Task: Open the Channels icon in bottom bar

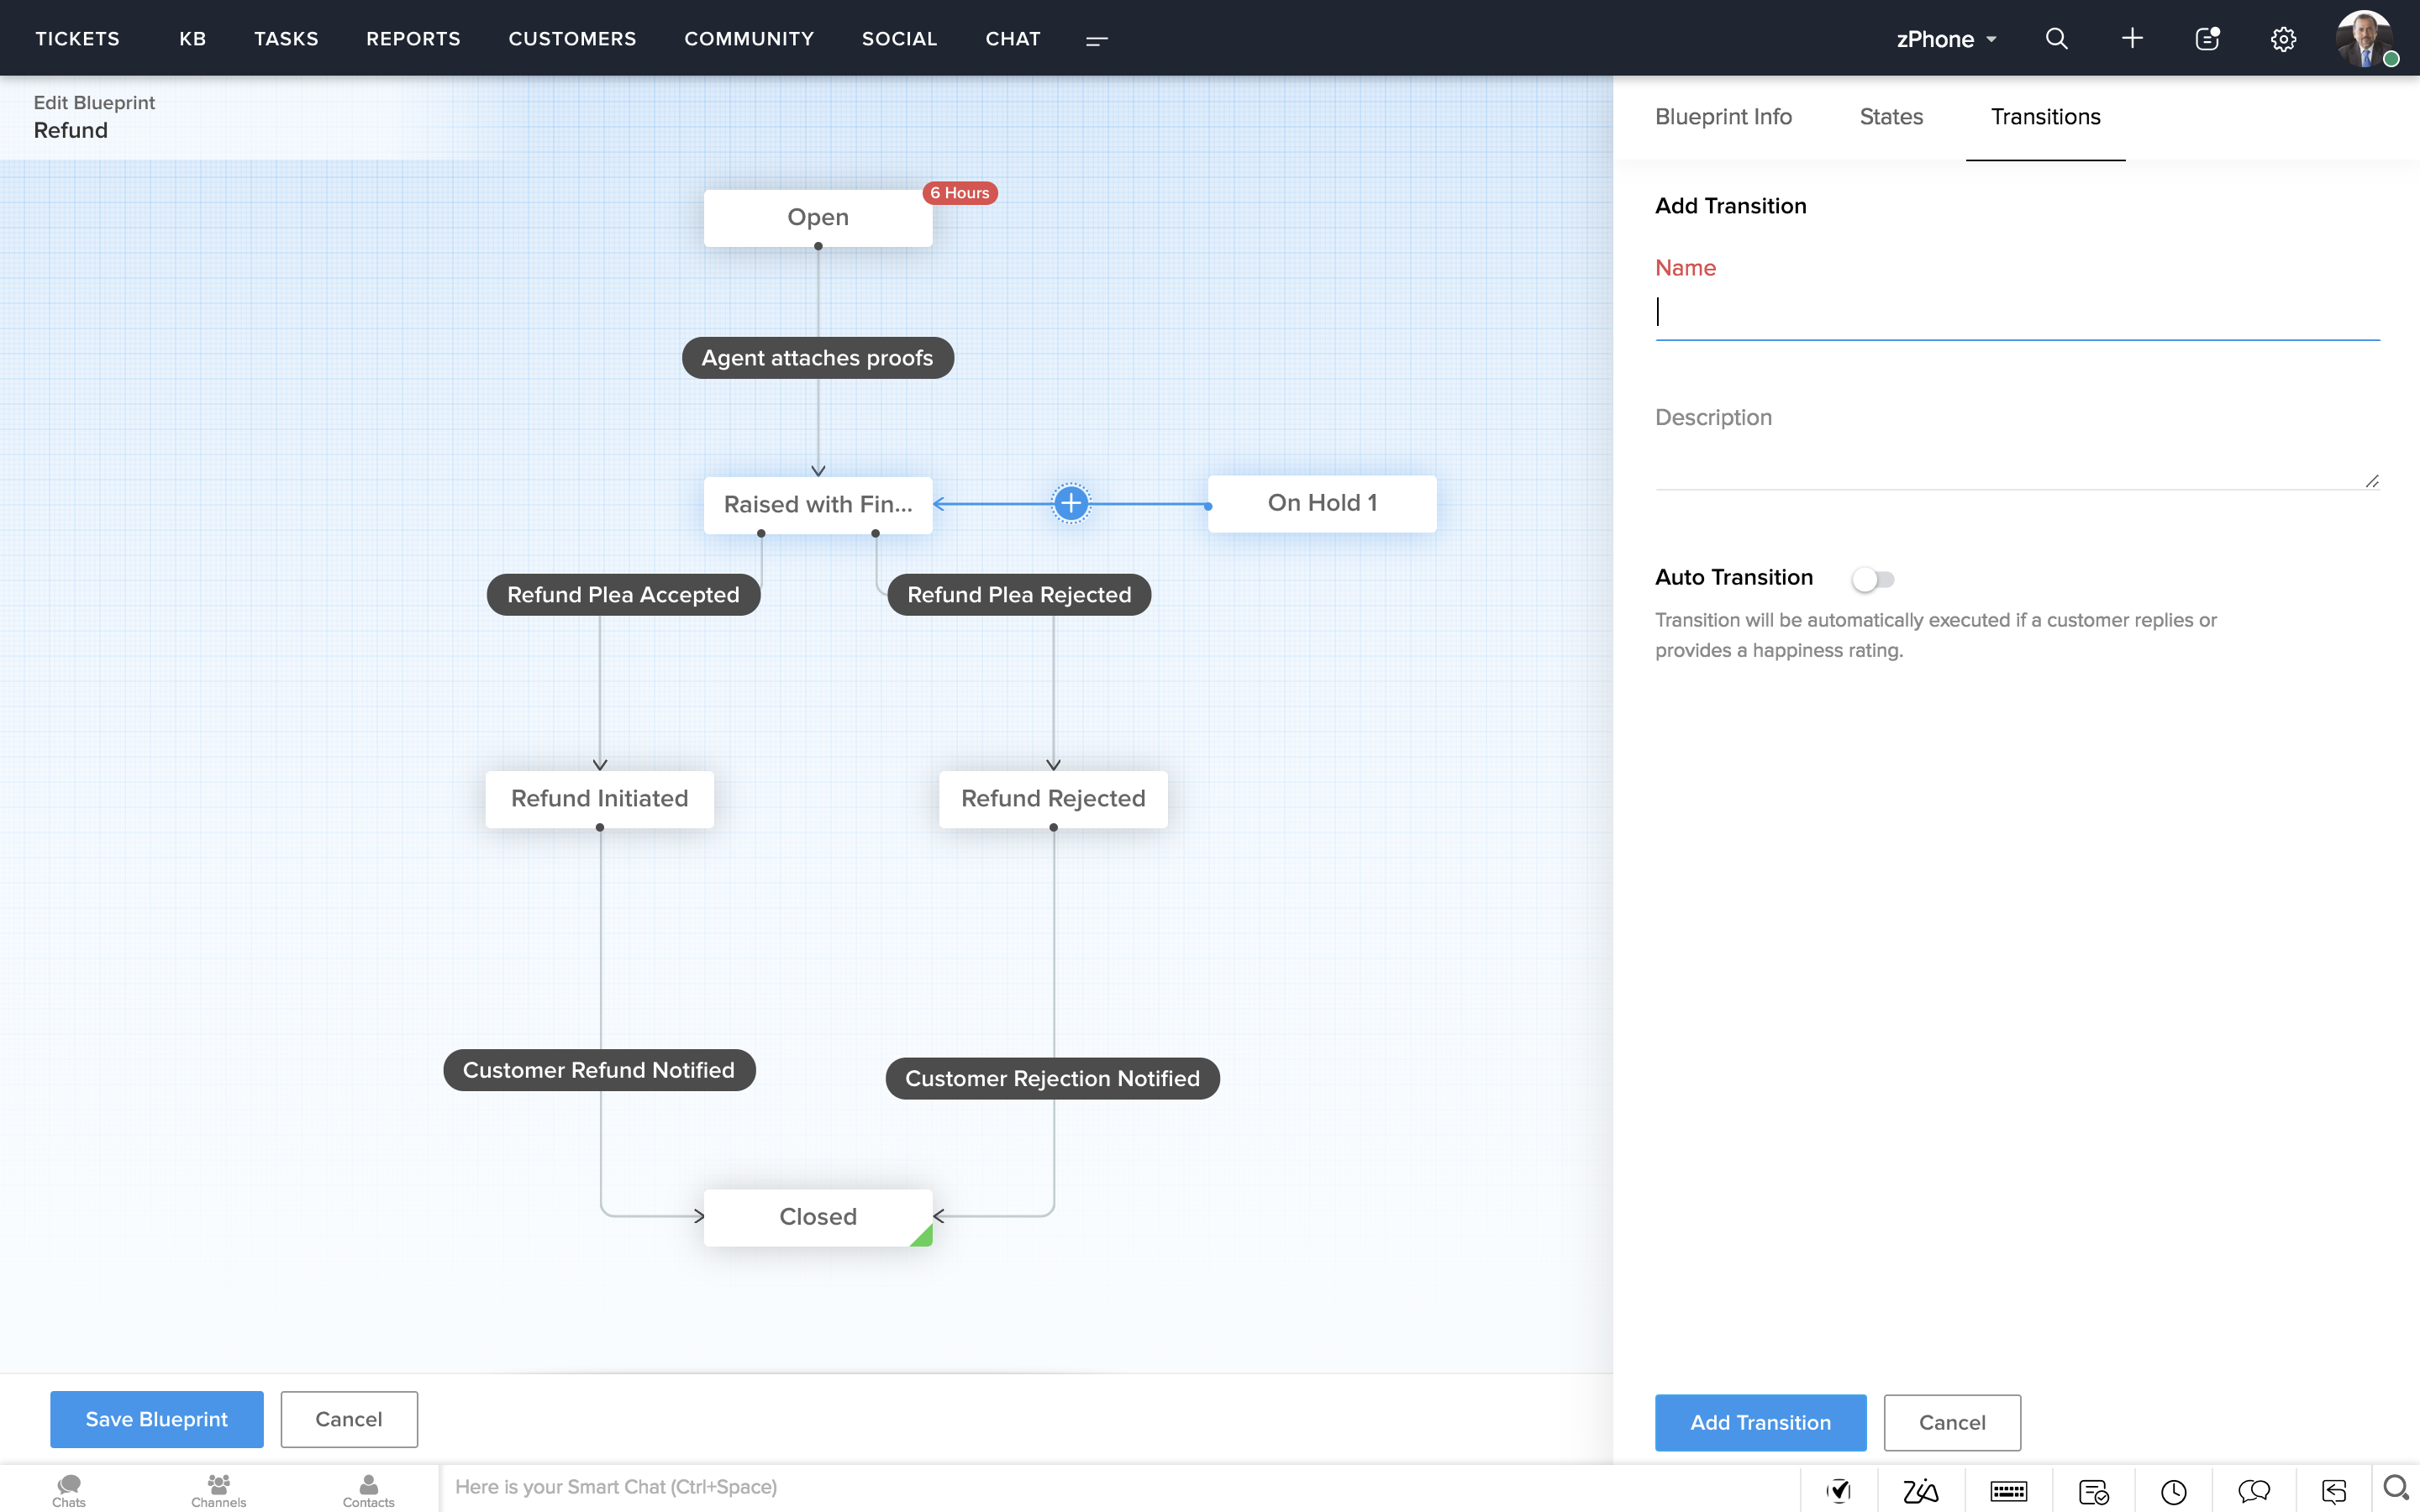Action: point(218,1489)
